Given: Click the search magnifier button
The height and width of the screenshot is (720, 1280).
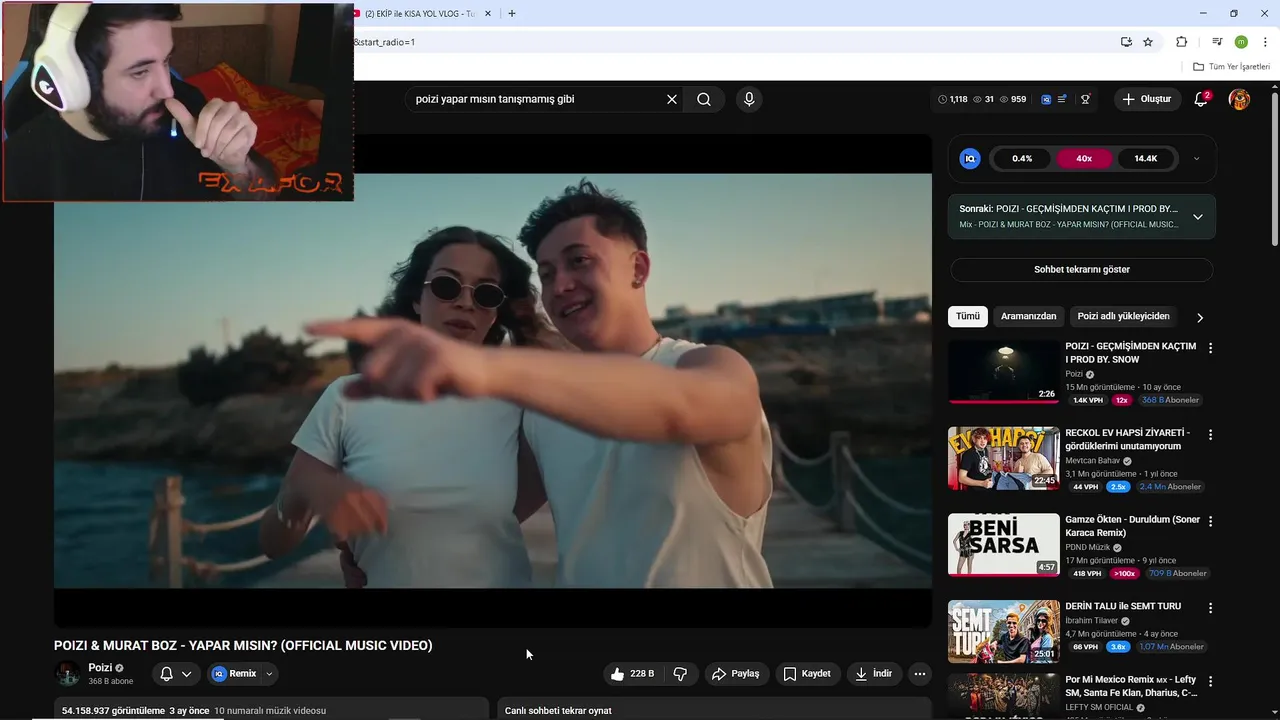Looking at the screenshot, I should click(704, 99).
